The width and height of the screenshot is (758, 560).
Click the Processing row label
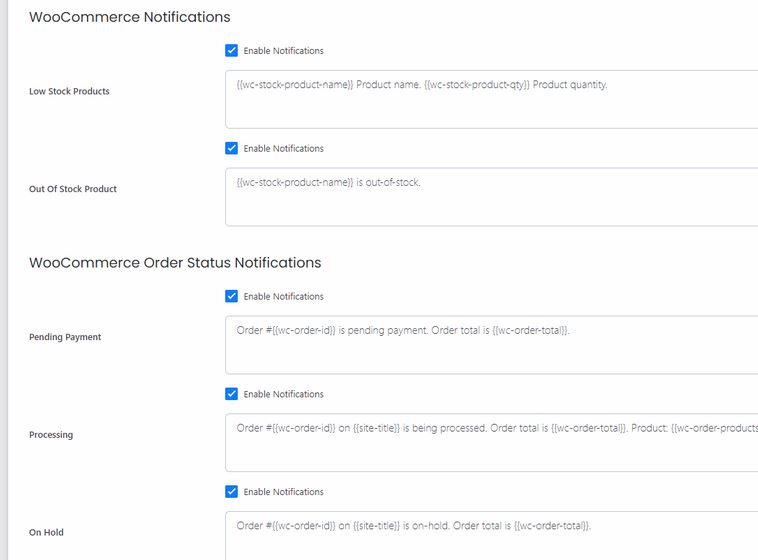(x=51, y=435)
